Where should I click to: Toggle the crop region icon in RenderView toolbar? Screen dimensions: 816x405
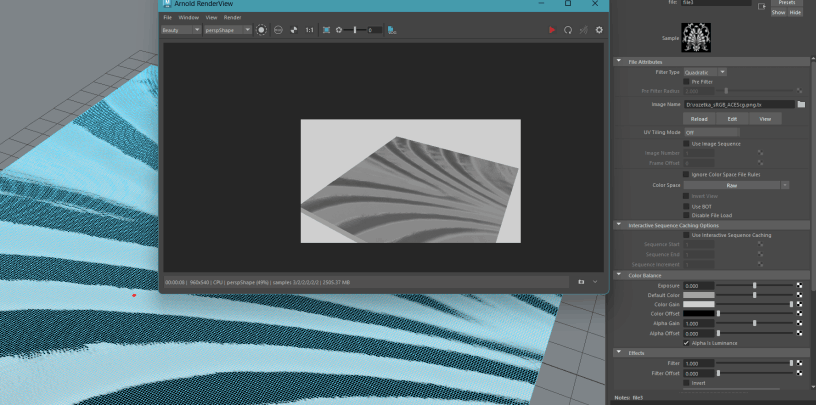(326, 30)
